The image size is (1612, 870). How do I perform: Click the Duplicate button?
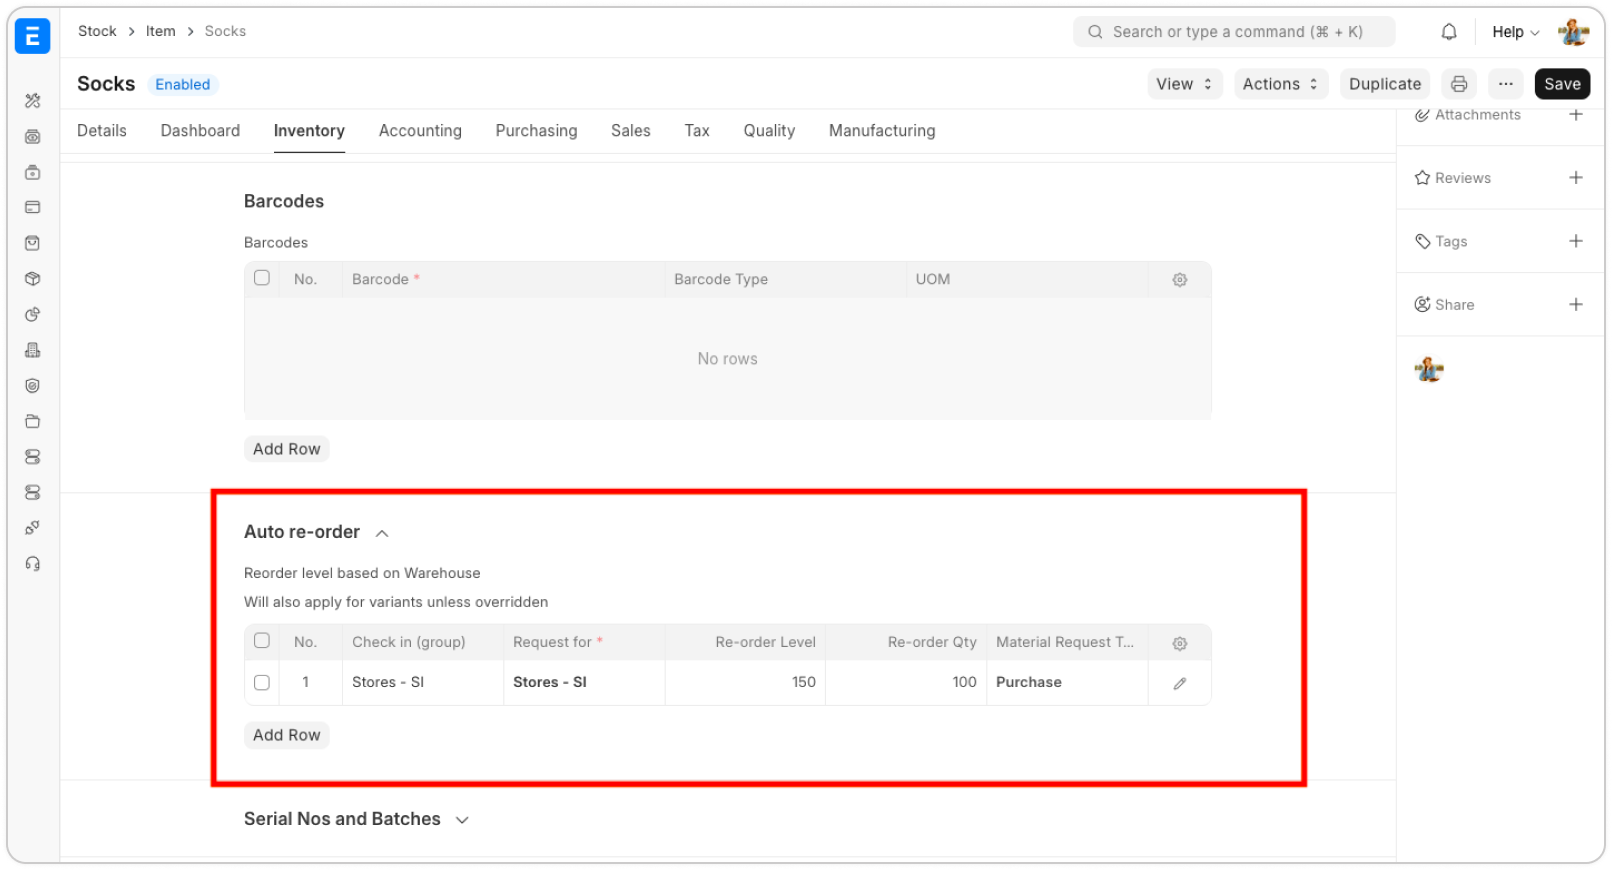(x=1385, y=84)
